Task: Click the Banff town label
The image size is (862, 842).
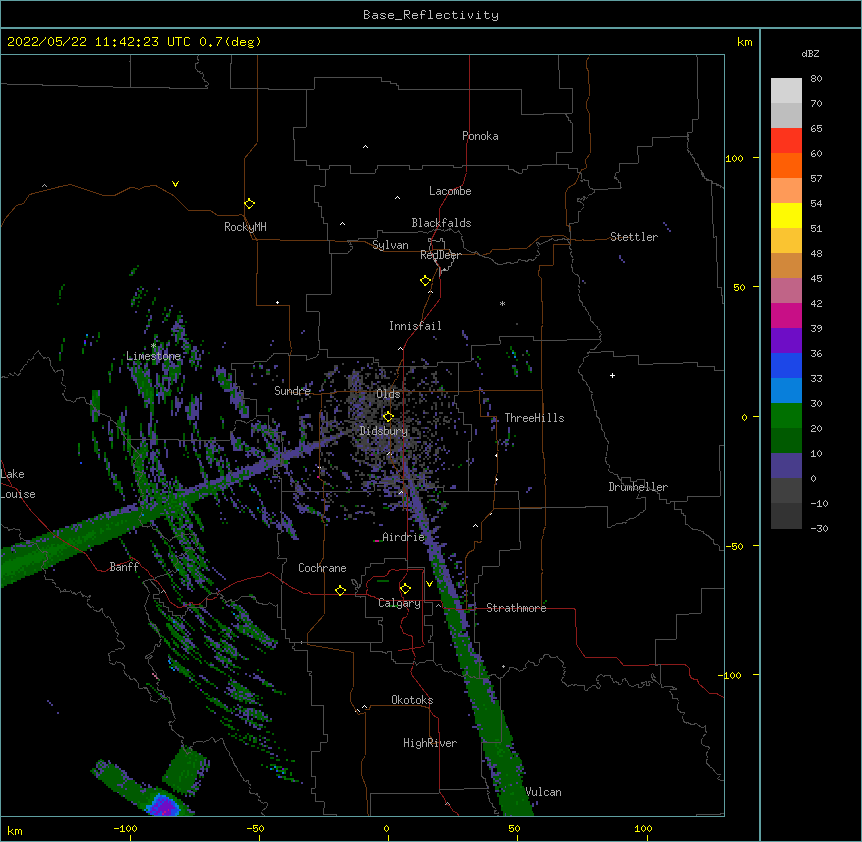Action: pyautogui.click(x=124, y=567)
